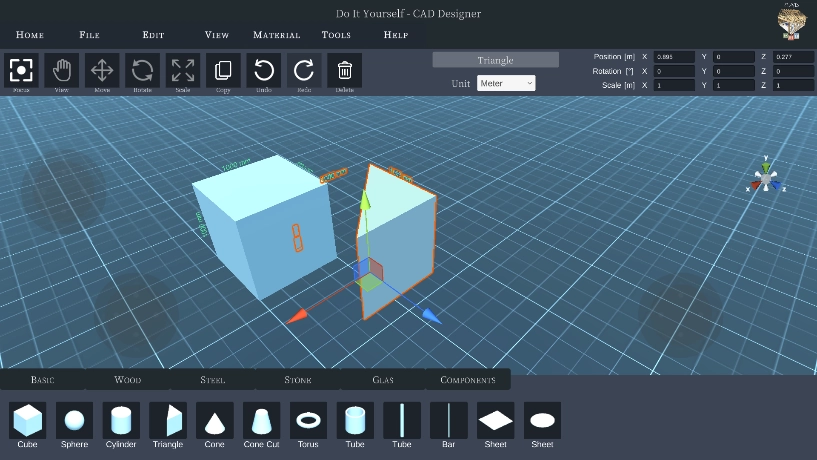817x460 pixels.
Task: Undo the last action
Action: coord(264,70)
